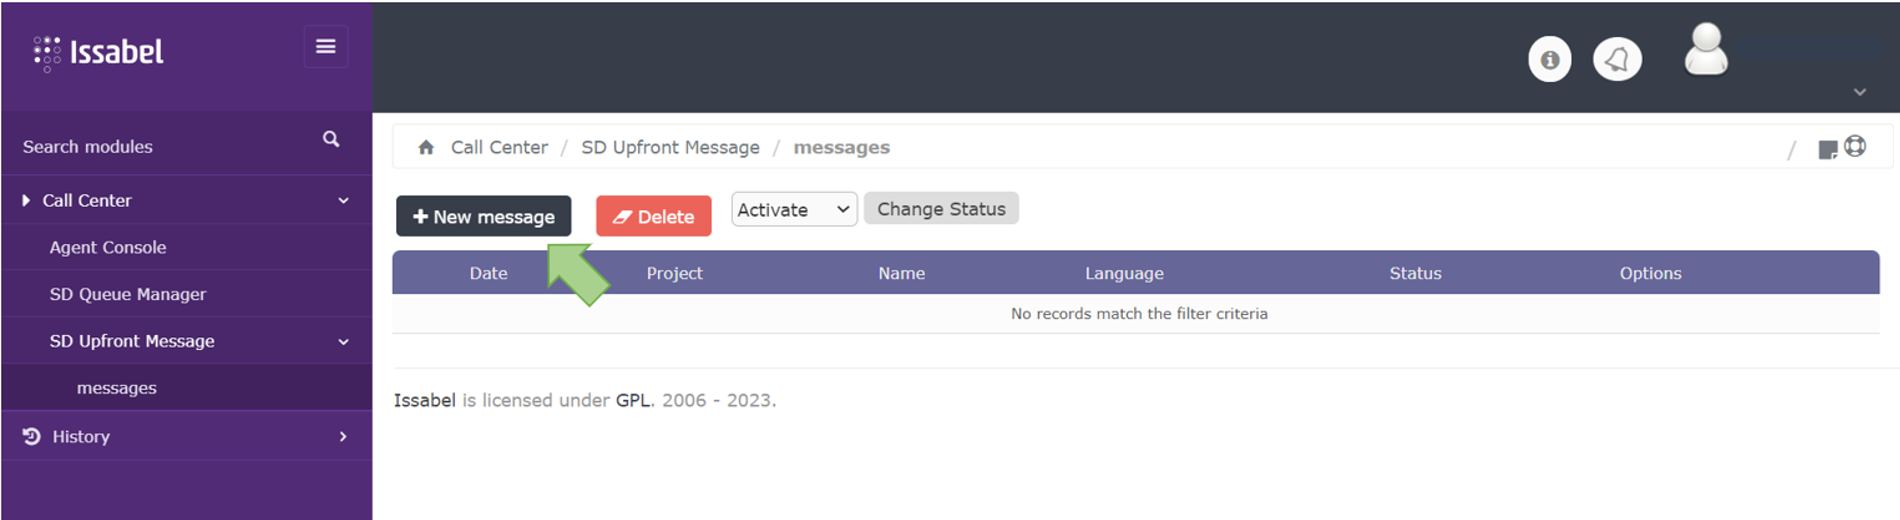
Task: Click the home breadcrumb icon
Action: (x=426, y=148)
